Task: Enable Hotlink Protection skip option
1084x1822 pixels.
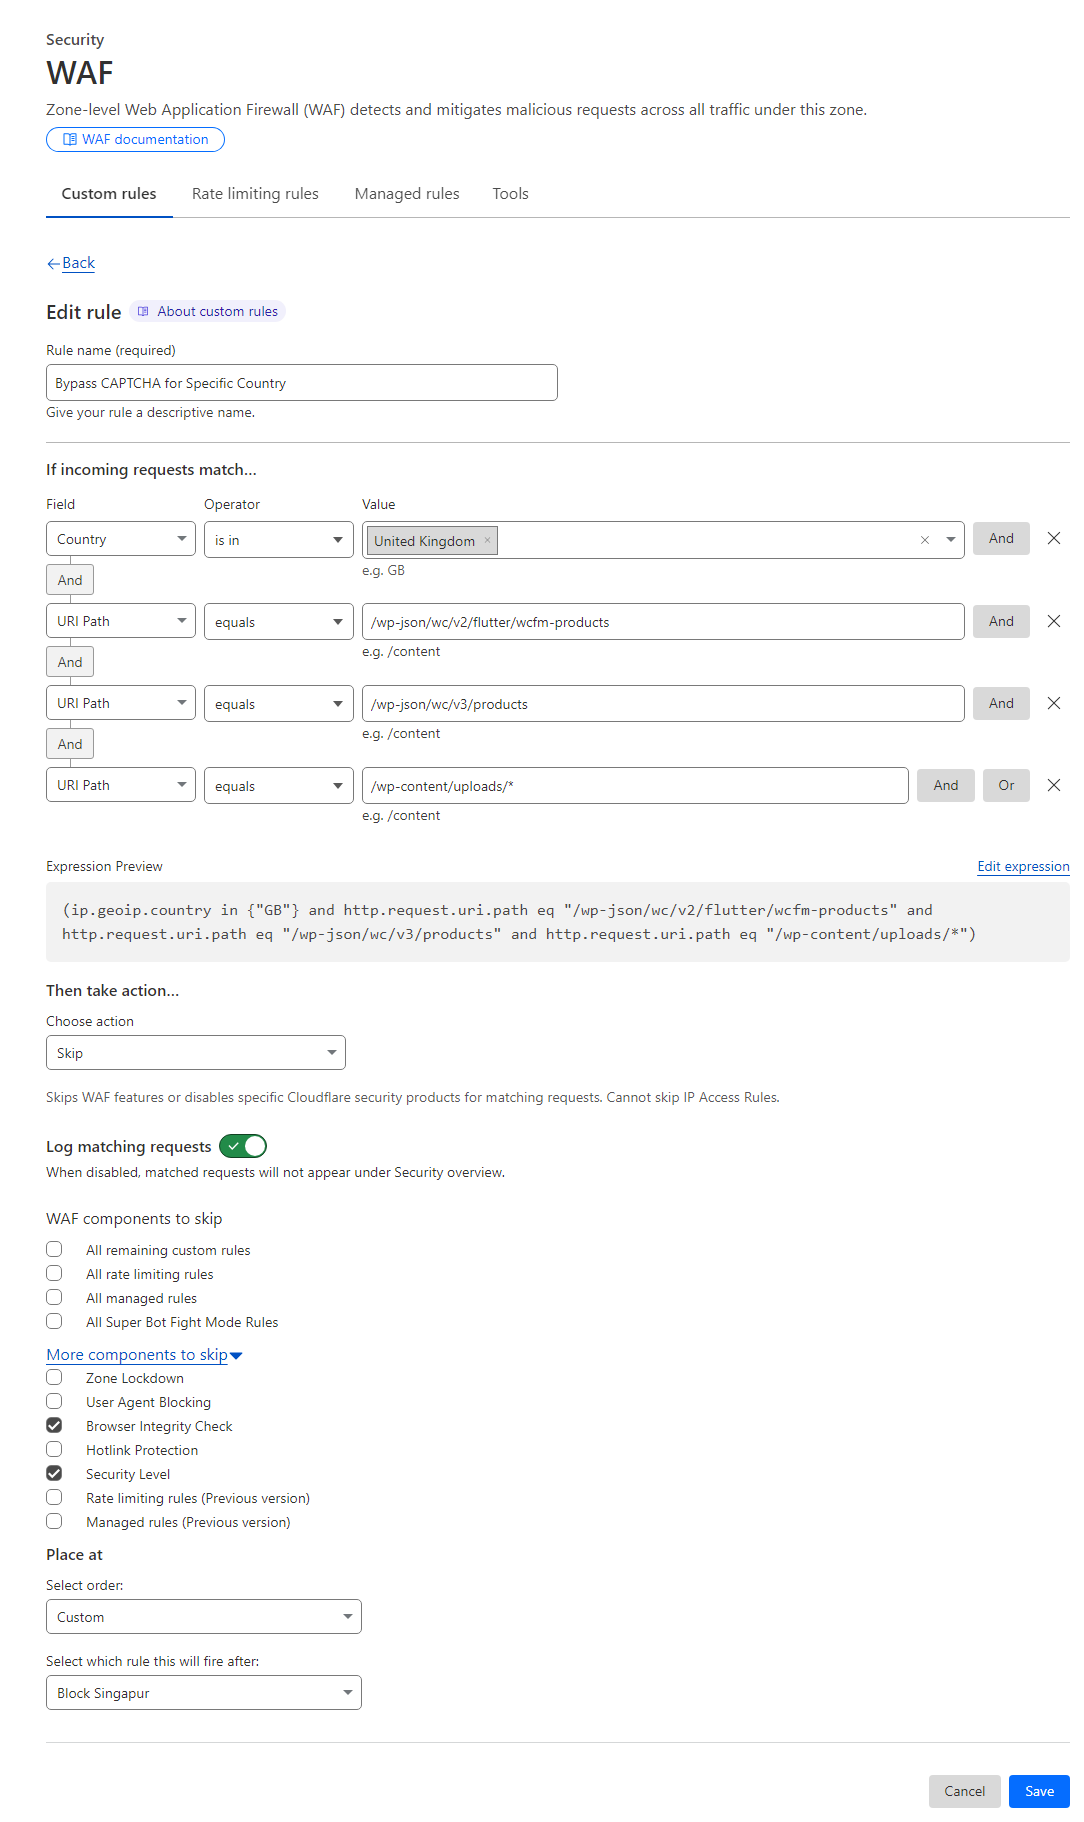Action: (x=54, y=1449)
